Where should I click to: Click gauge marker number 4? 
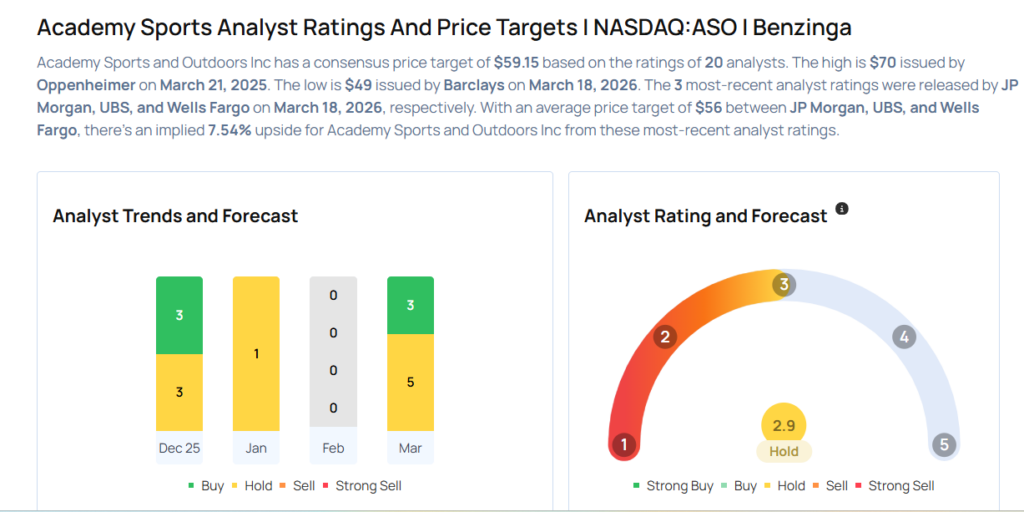pyautogui.click(x=904, y=337)
